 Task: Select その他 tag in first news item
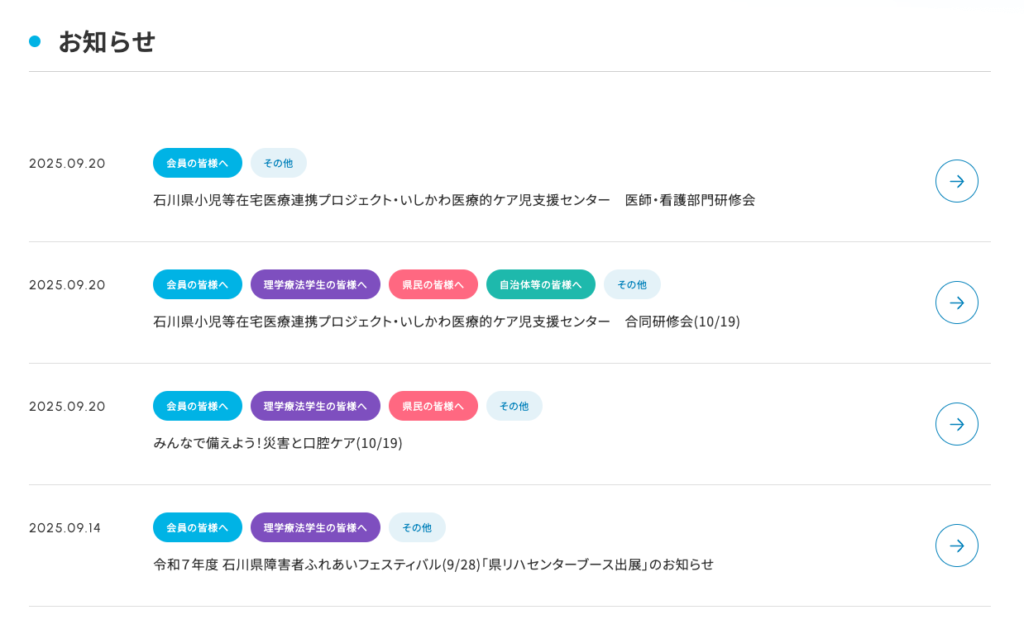[278, 163]
